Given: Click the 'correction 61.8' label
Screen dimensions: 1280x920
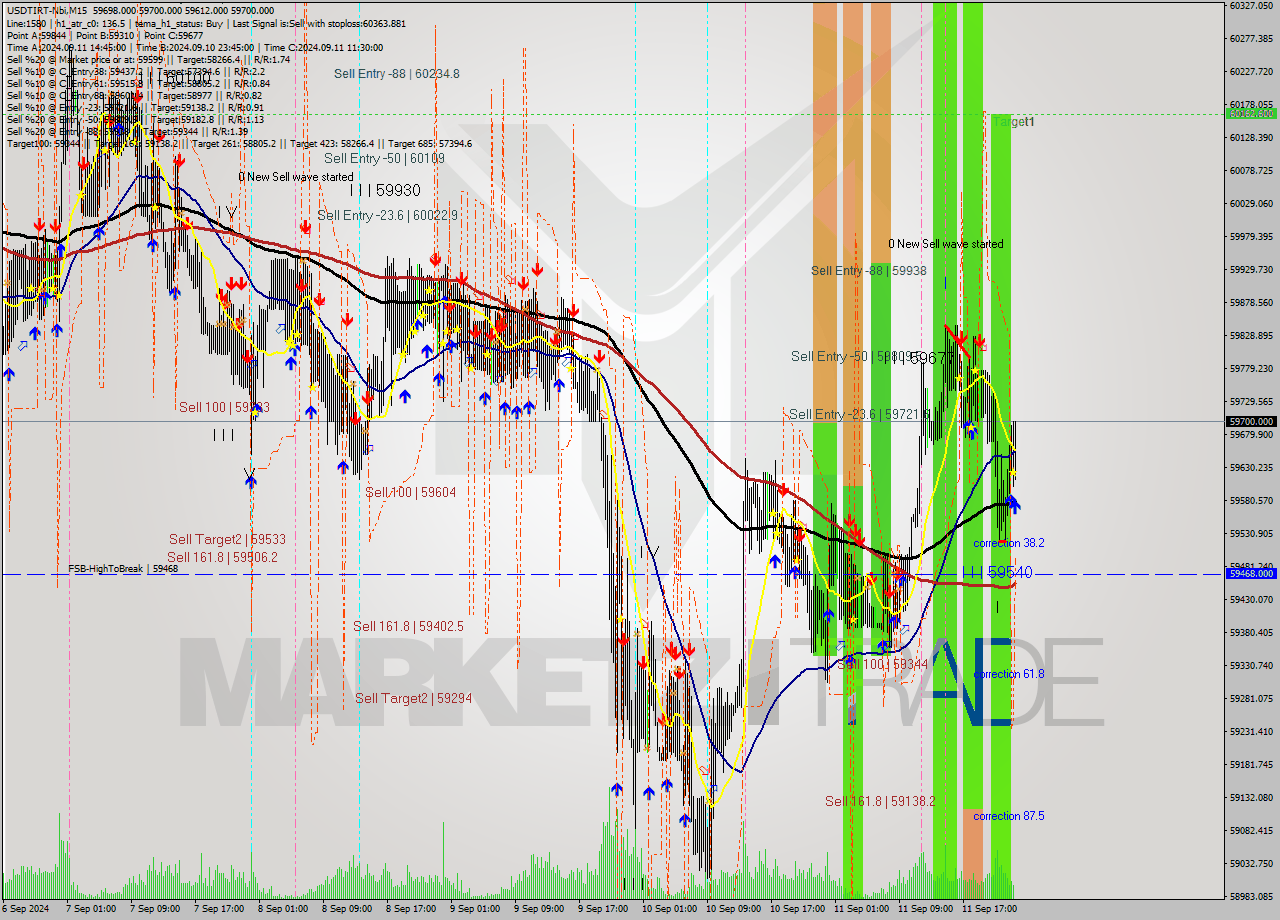Looking at the screenshot, I should pyautogui.click(x=1009, y=674).
